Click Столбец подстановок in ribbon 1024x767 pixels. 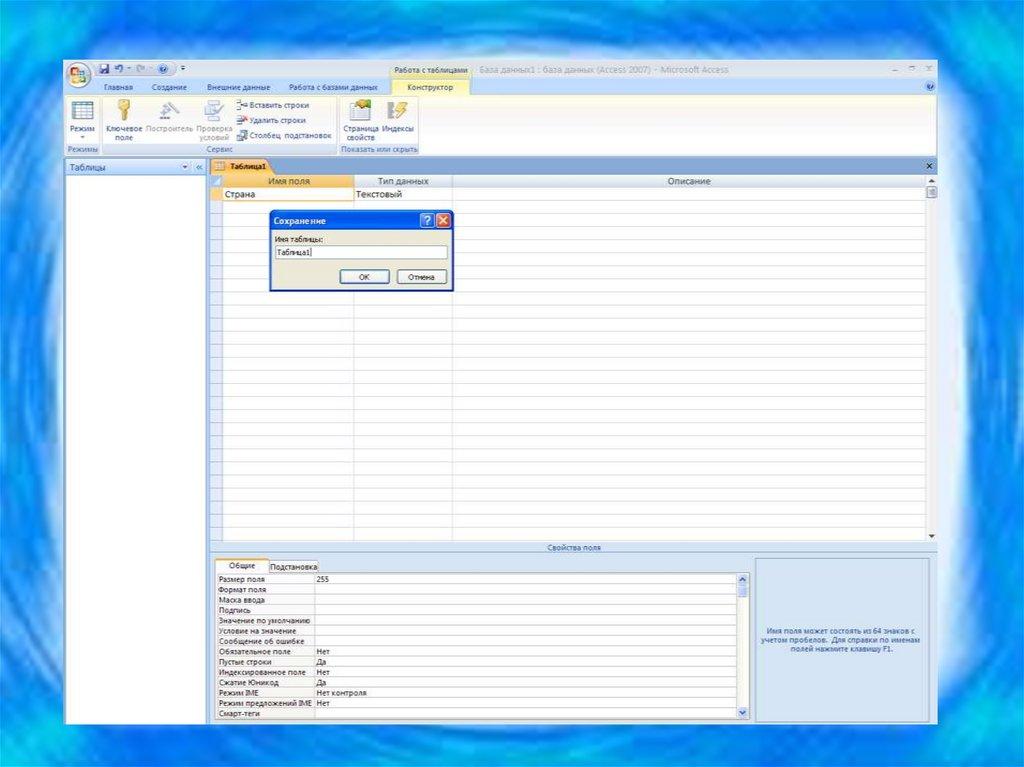[284, 135]
